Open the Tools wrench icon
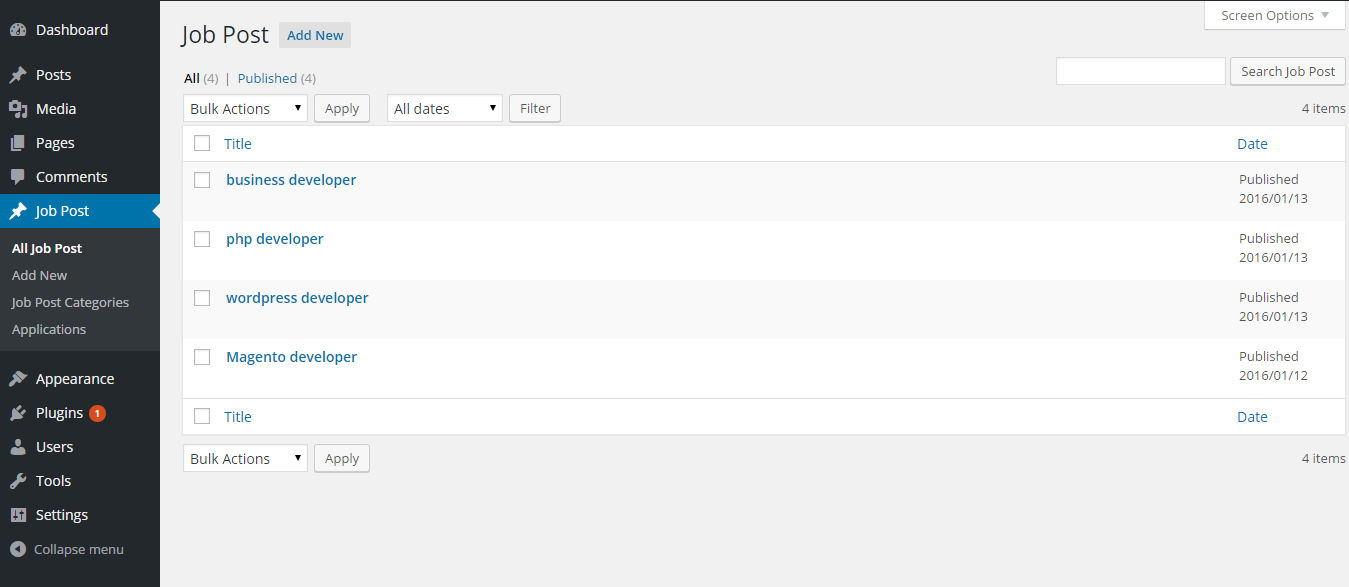 pyautogui.click(x=18, y=481)
